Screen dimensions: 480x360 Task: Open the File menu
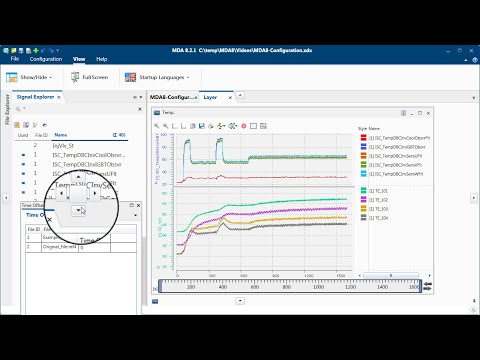[15, 59]
